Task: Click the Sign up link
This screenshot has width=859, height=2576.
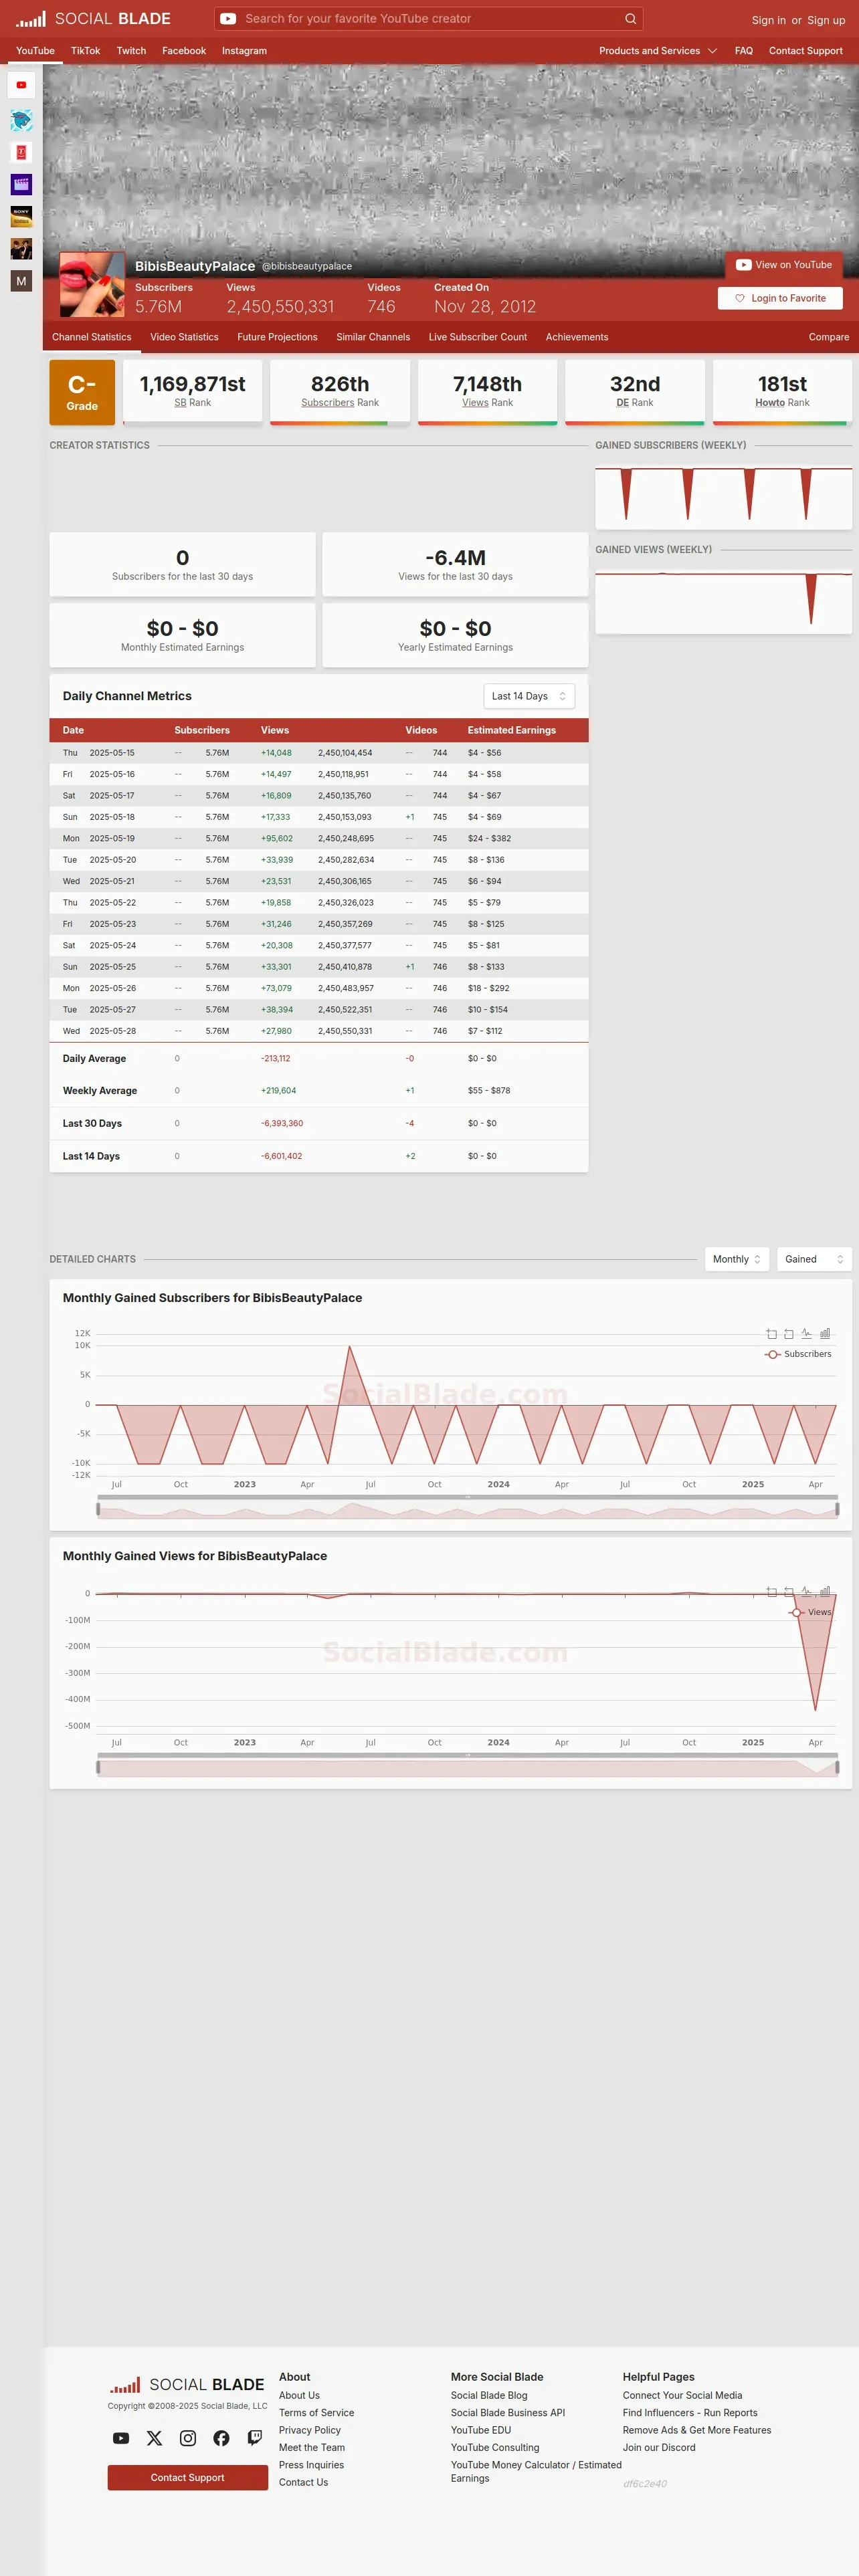Action: click(x=826, y=20)
